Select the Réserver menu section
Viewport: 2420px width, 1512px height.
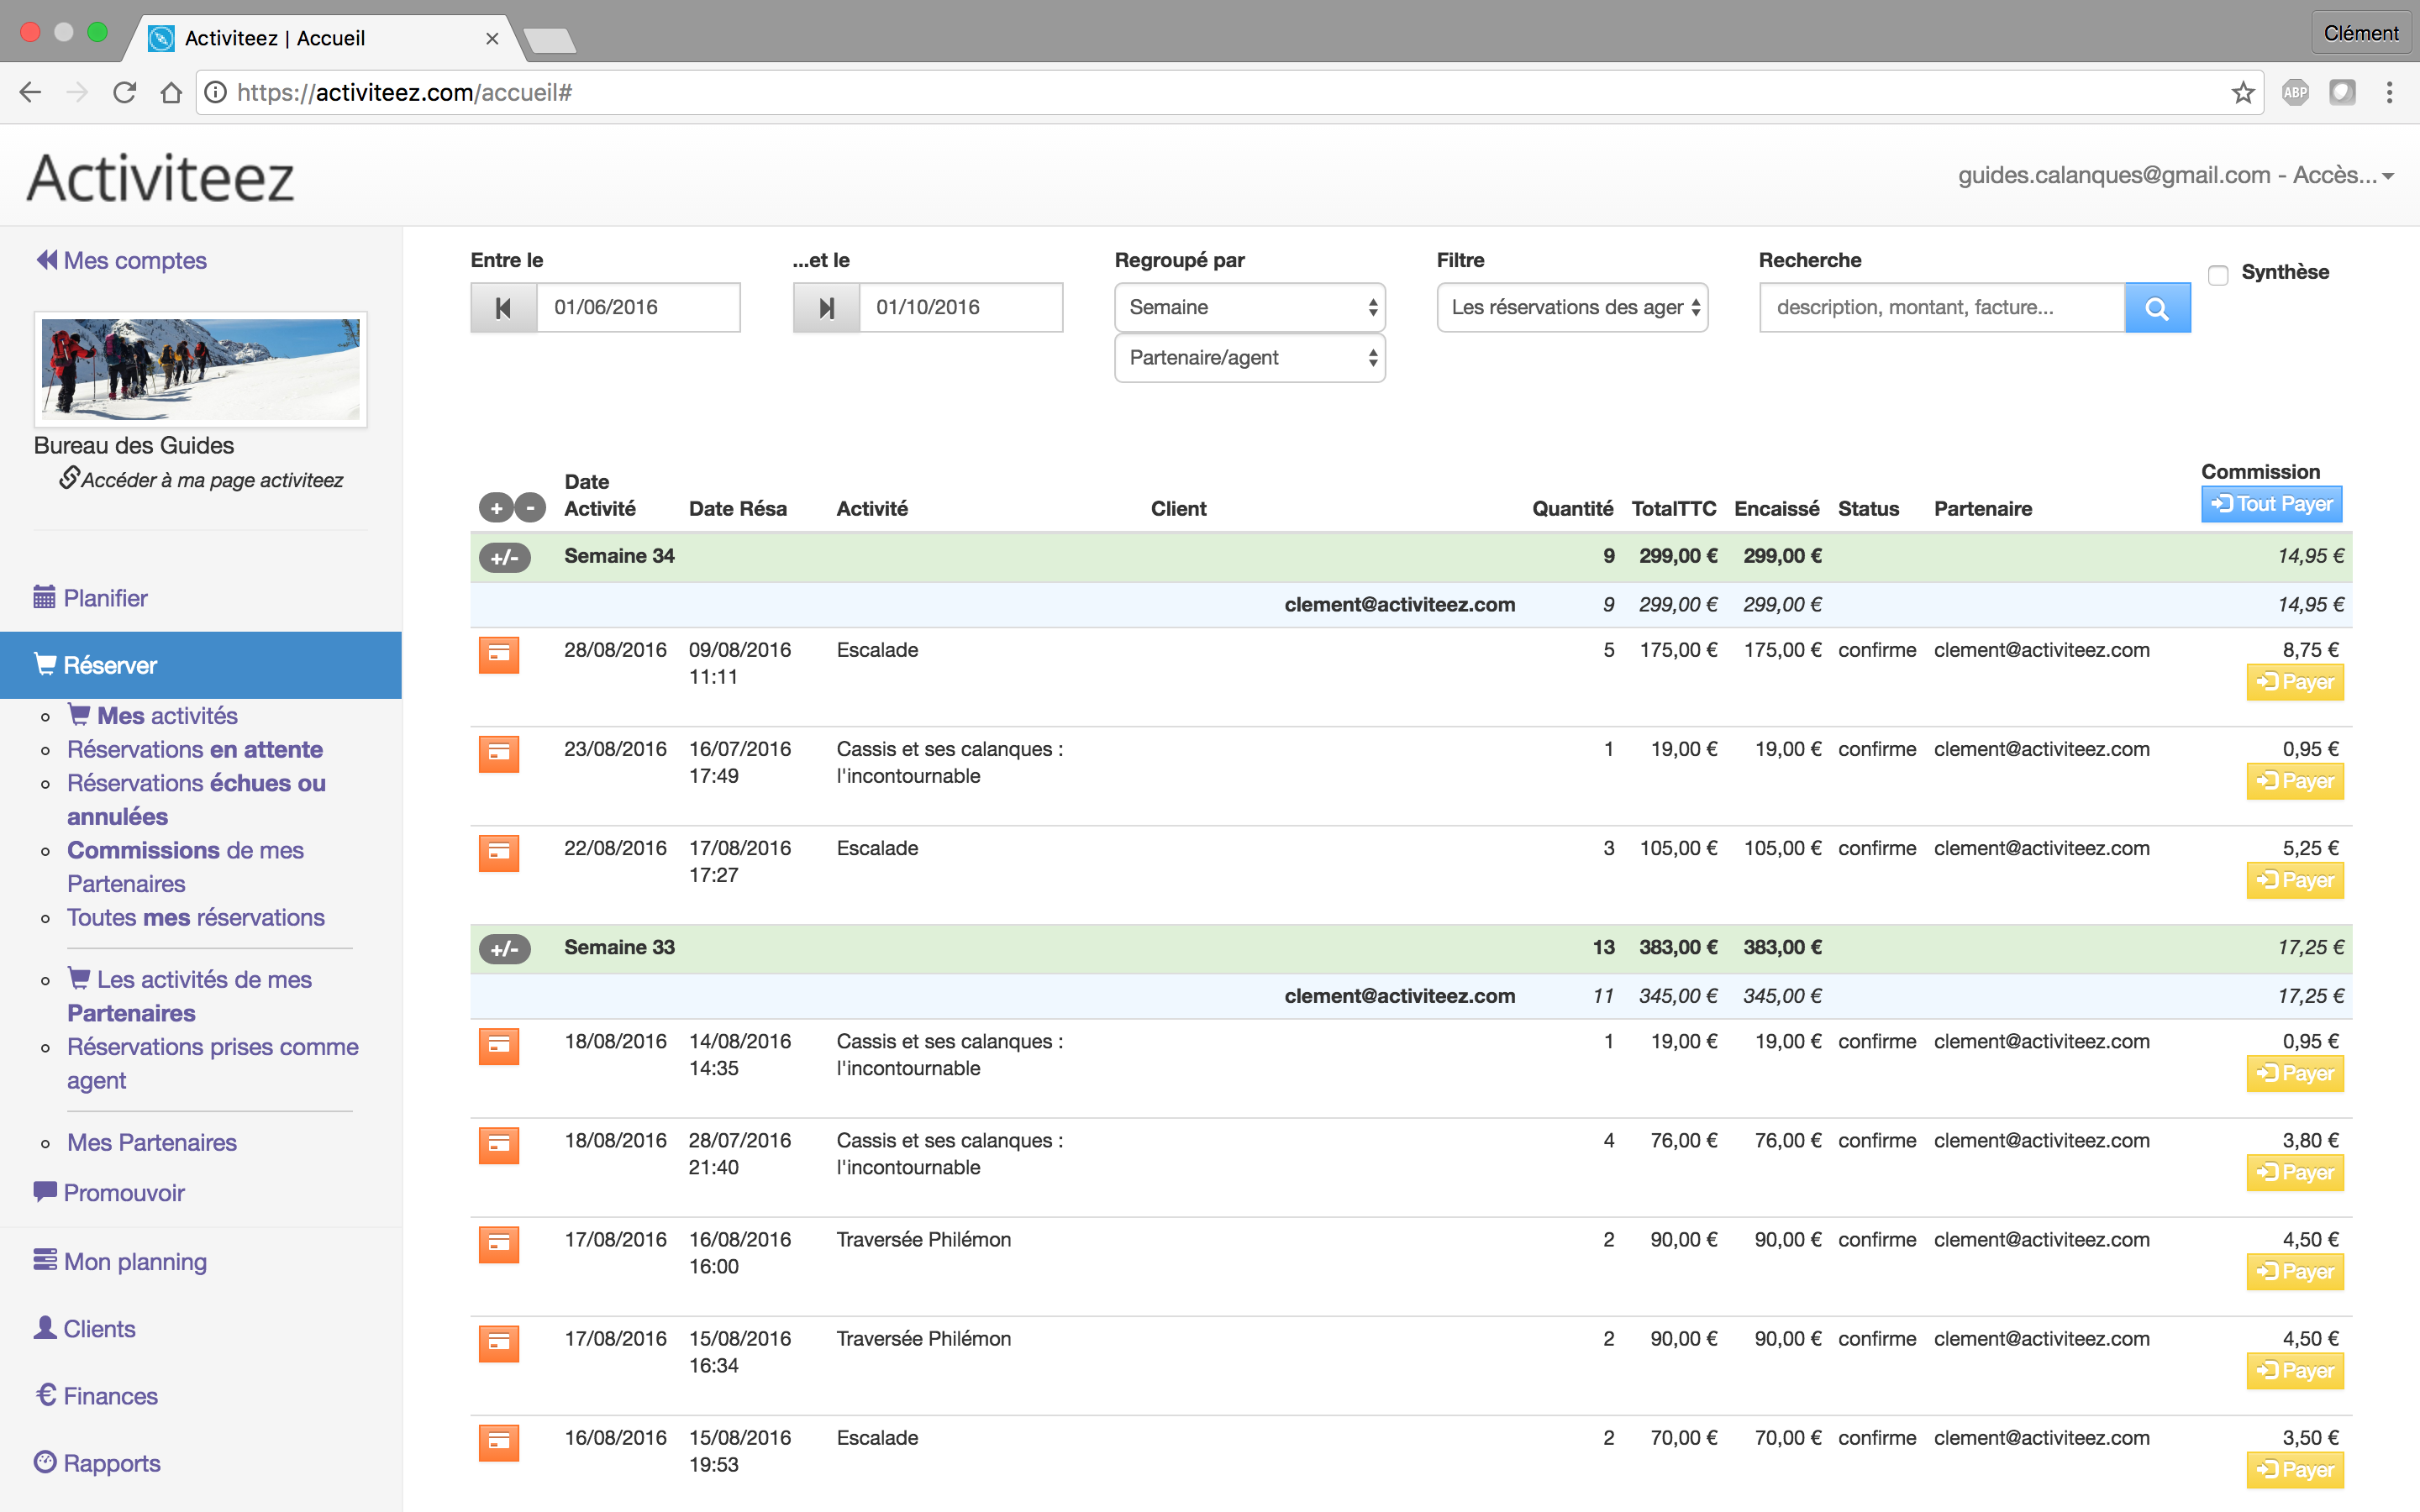tap(201, 665)
